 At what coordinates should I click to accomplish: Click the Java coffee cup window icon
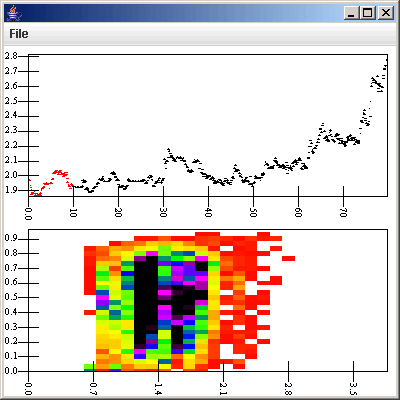coord(14,13)
